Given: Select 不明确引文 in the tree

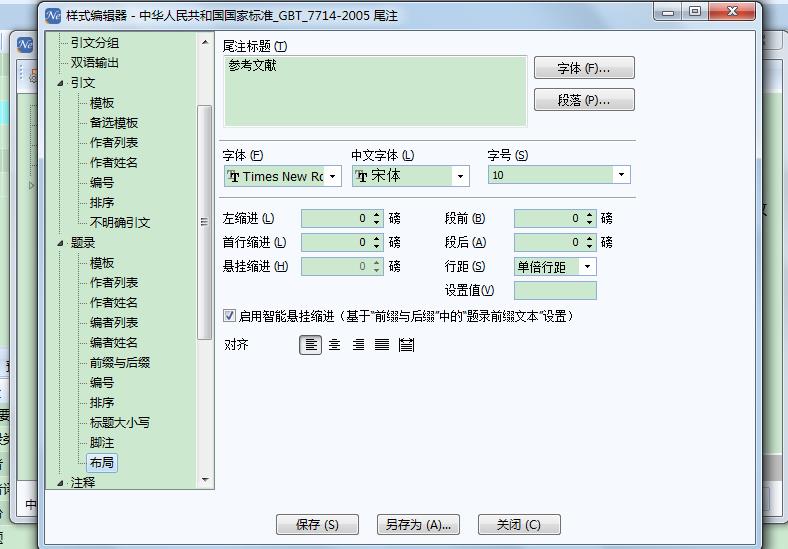Looking at the screenshot, I should click(x=120, y=223).
